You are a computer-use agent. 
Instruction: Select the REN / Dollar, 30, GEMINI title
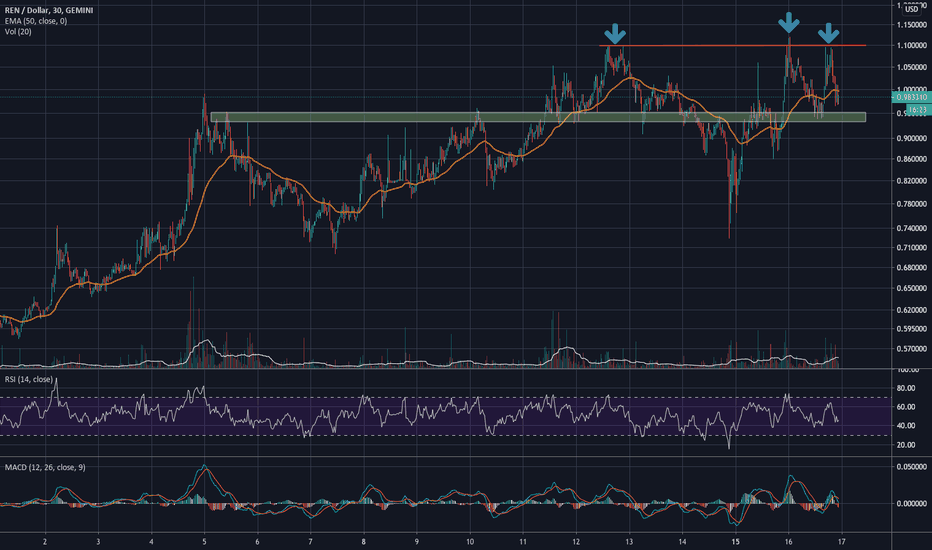49,10
